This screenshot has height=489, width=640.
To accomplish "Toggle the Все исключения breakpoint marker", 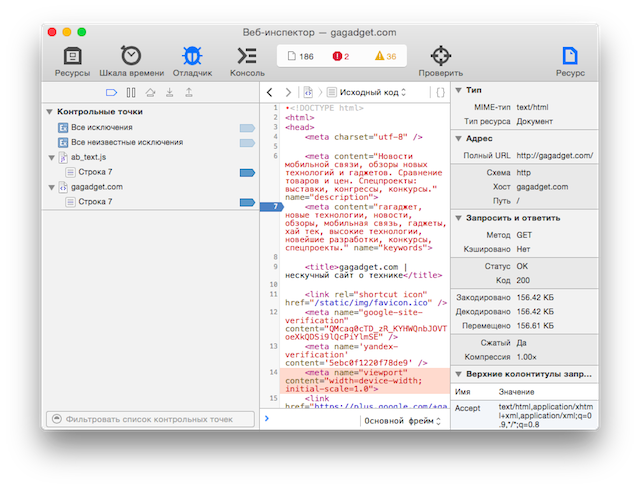I will click(247, 128).
